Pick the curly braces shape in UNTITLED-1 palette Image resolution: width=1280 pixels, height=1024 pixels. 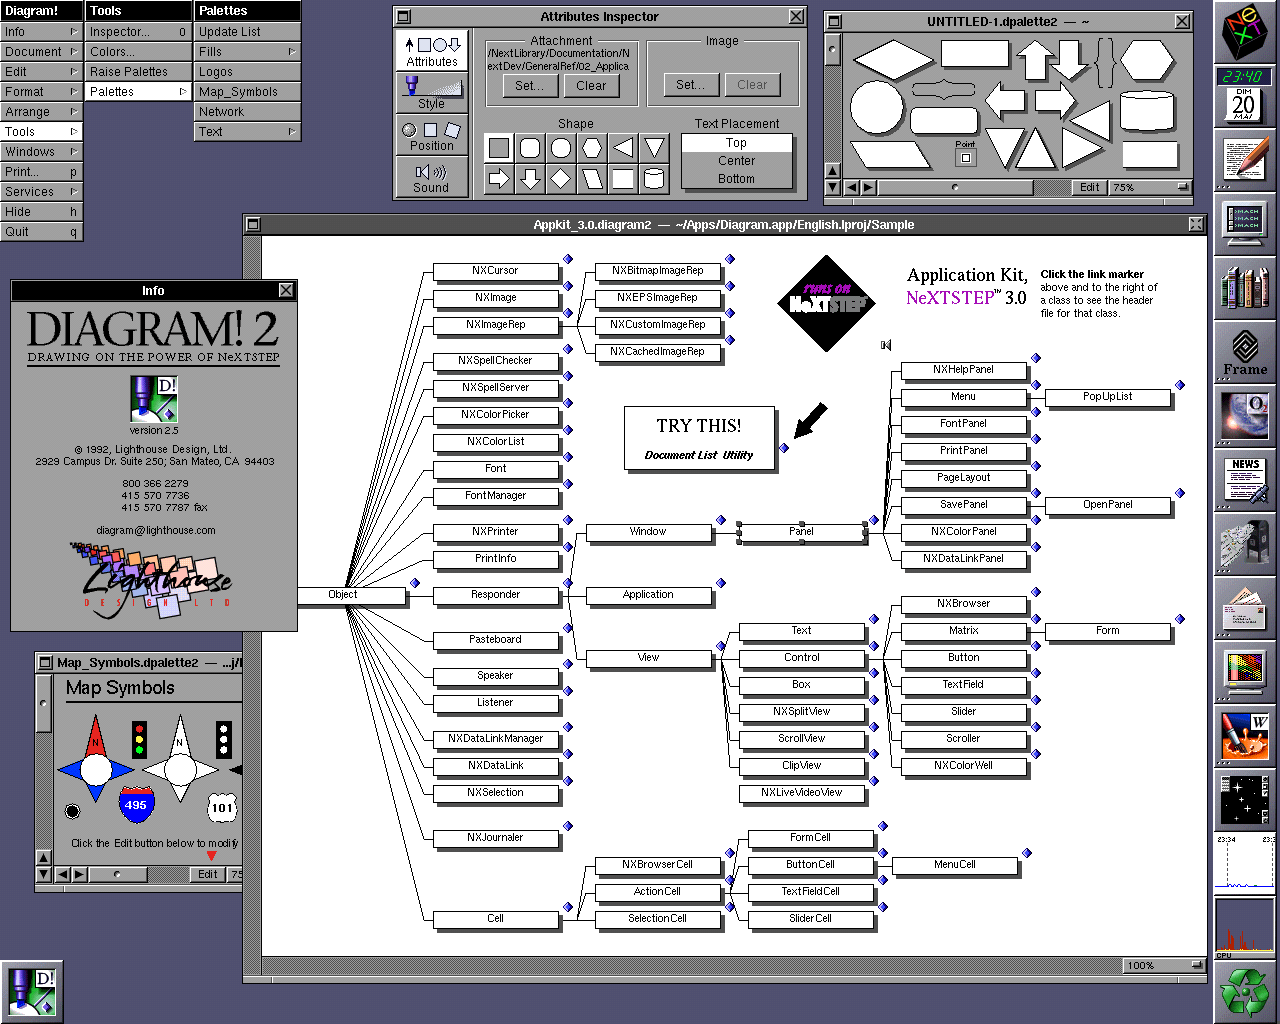tap(1104, 62)
